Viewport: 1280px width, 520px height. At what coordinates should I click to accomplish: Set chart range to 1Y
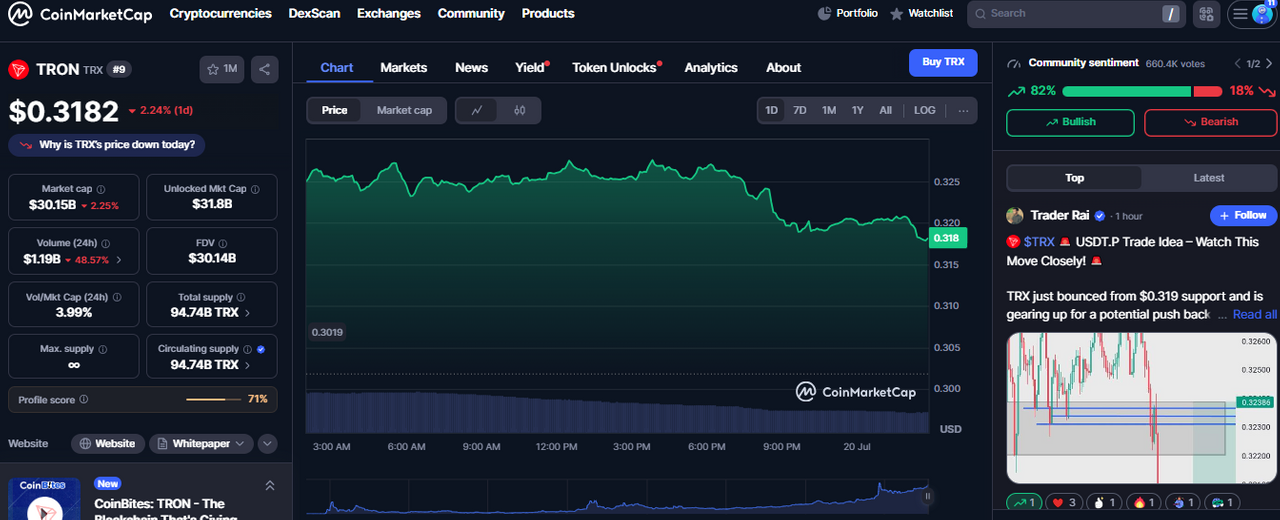click(857, 110)
